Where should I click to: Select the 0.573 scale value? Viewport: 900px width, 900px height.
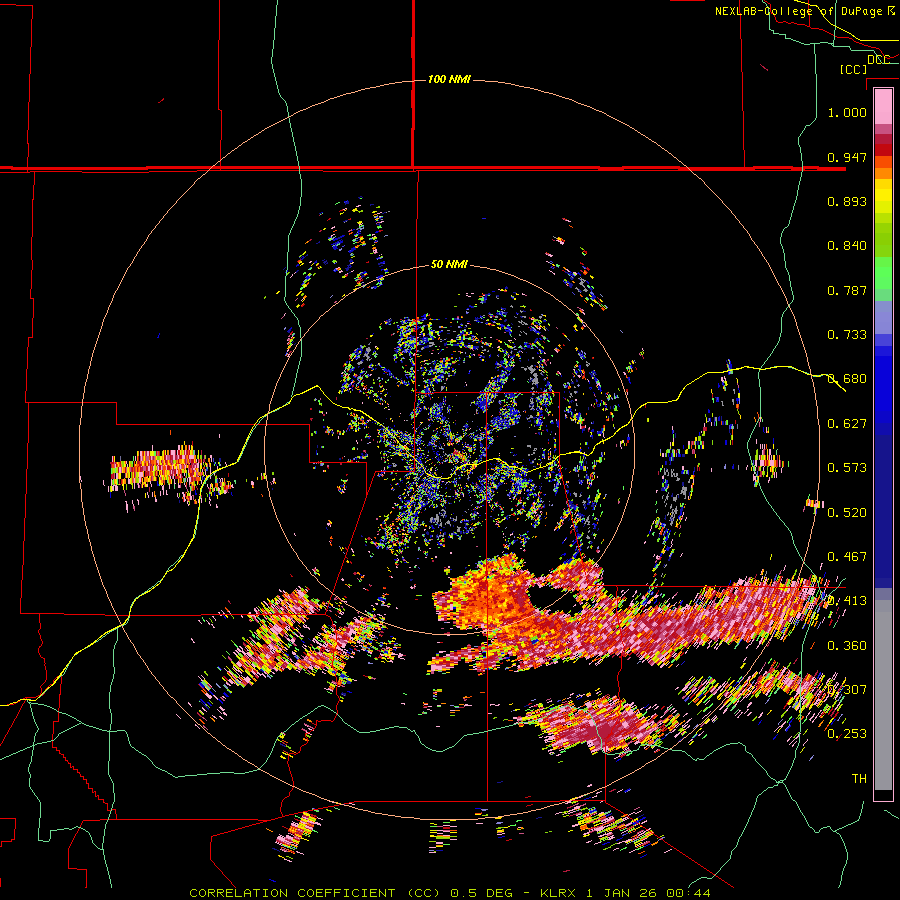point(847,468)
